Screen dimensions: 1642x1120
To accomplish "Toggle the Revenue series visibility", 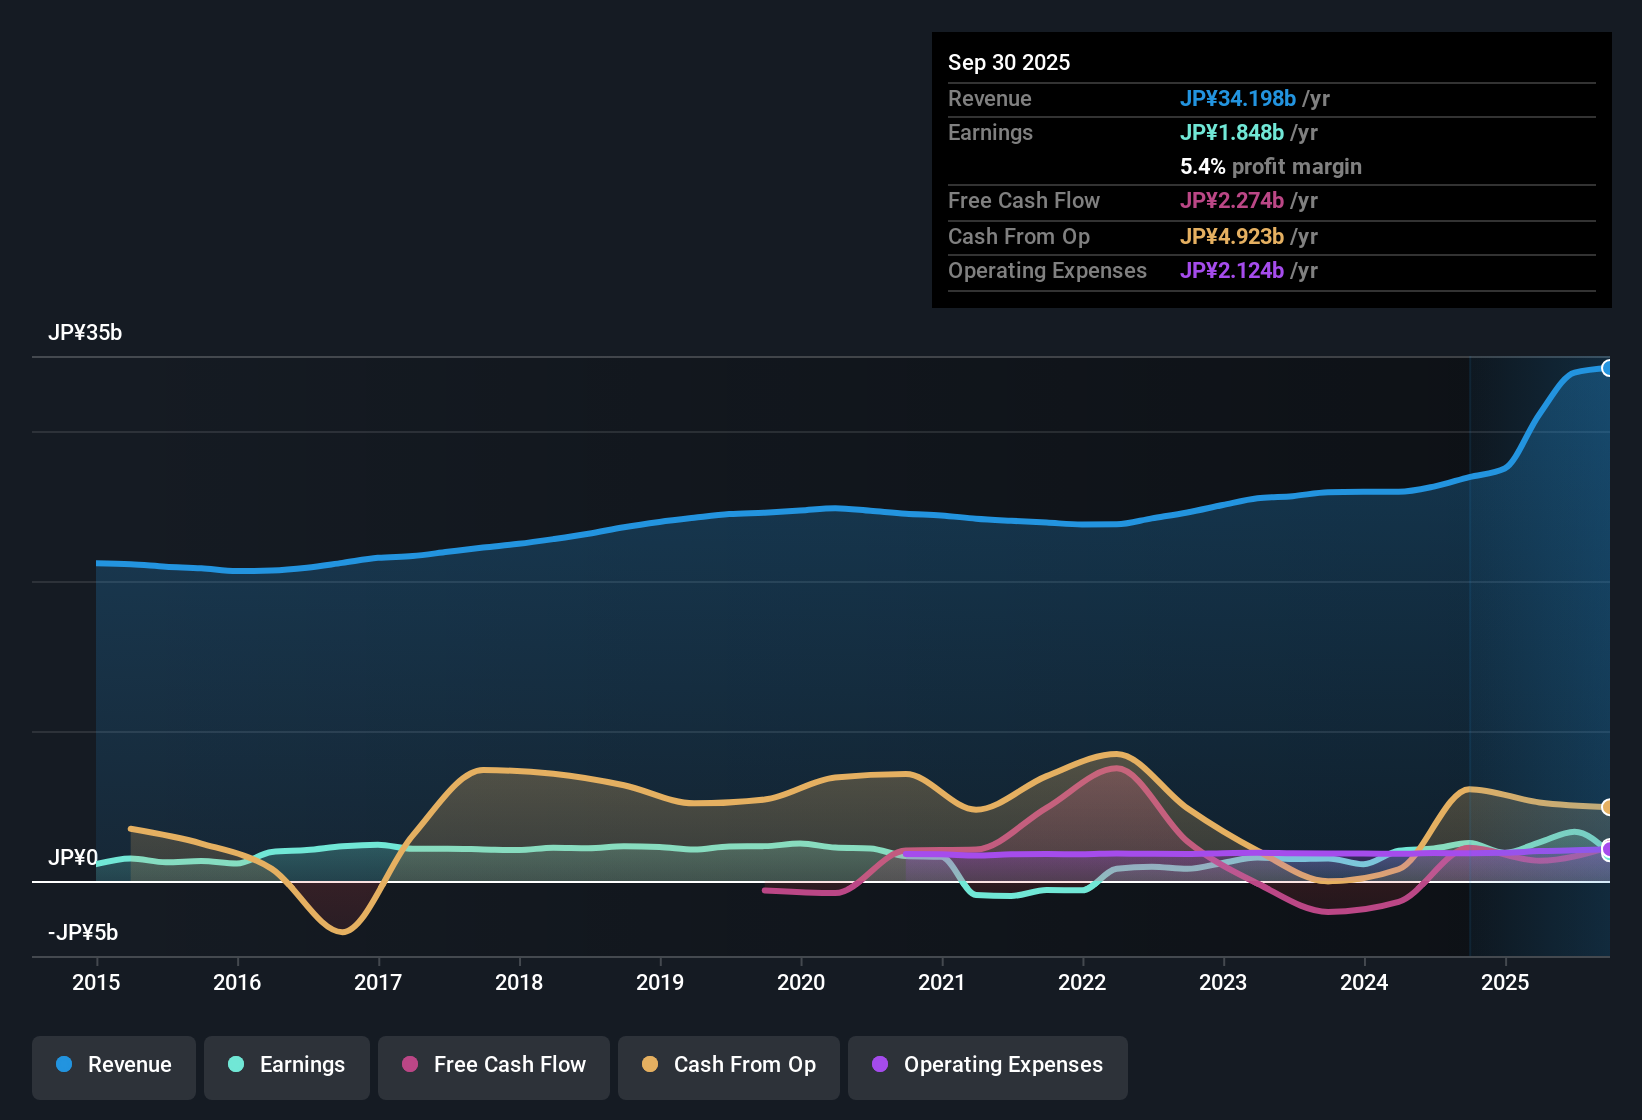I will click(113, 1065).
